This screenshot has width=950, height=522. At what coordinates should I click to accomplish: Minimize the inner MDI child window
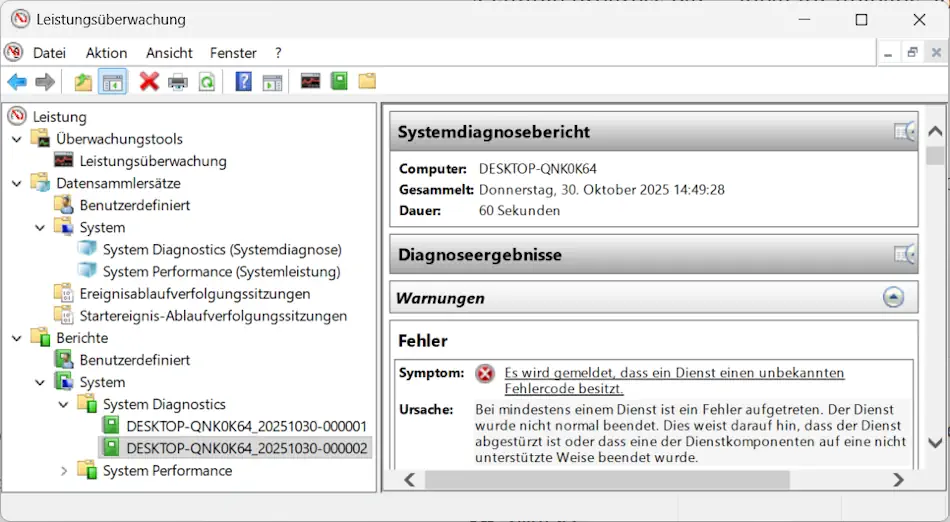pos(888,53)
